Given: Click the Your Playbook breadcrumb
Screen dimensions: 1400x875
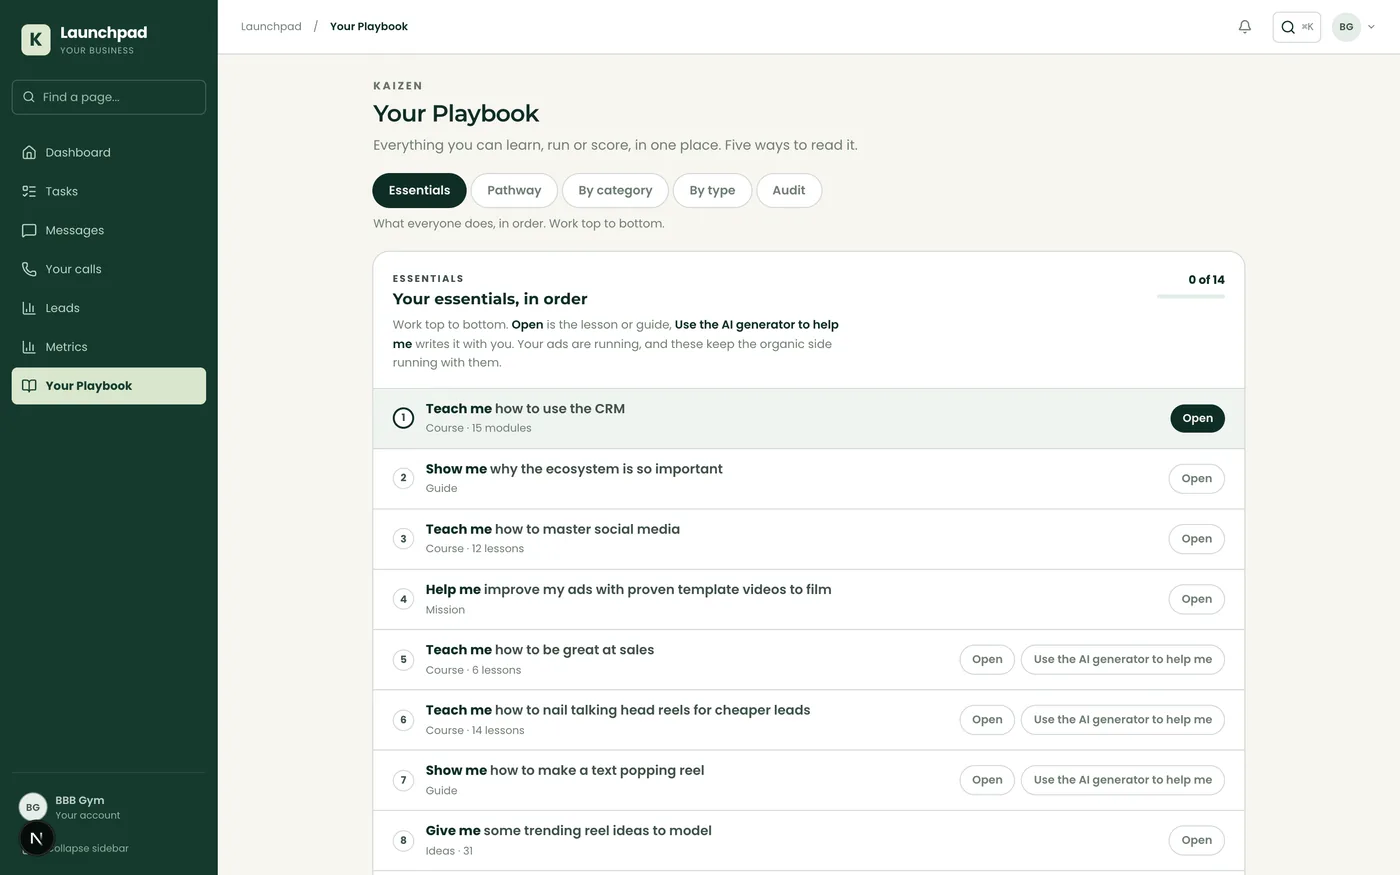Looking at the screenshot, I should point(369,26).
